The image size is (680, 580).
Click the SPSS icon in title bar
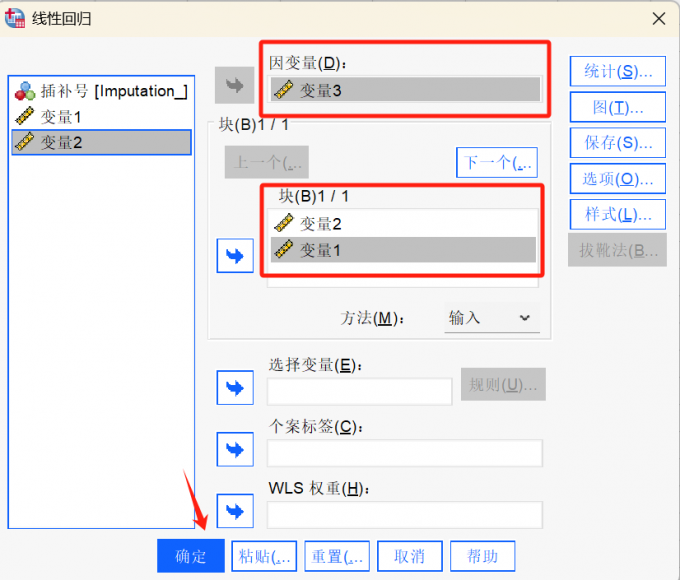pyautogui.click(x=15, y=18)
